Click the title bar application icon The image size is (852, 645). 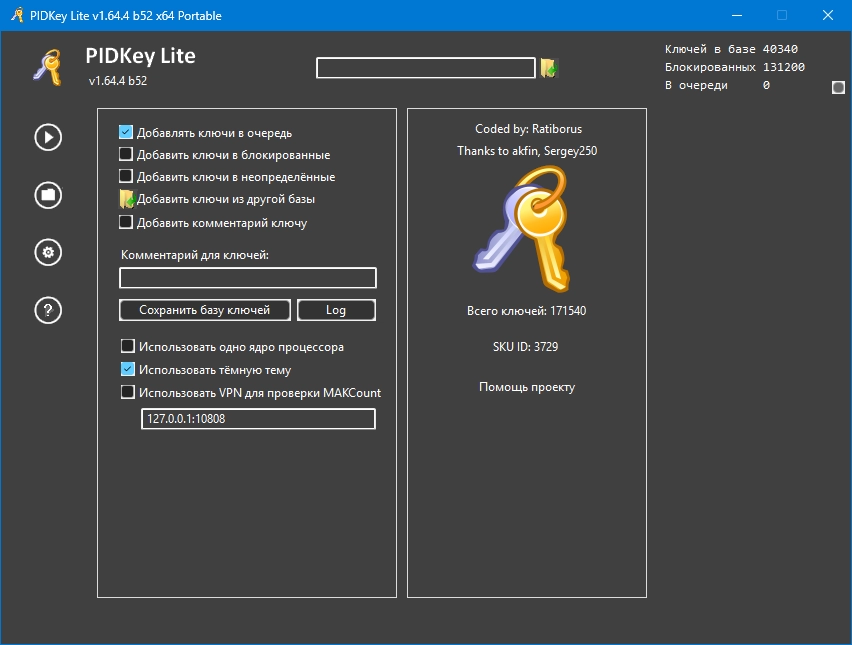(x=17, y=15)
